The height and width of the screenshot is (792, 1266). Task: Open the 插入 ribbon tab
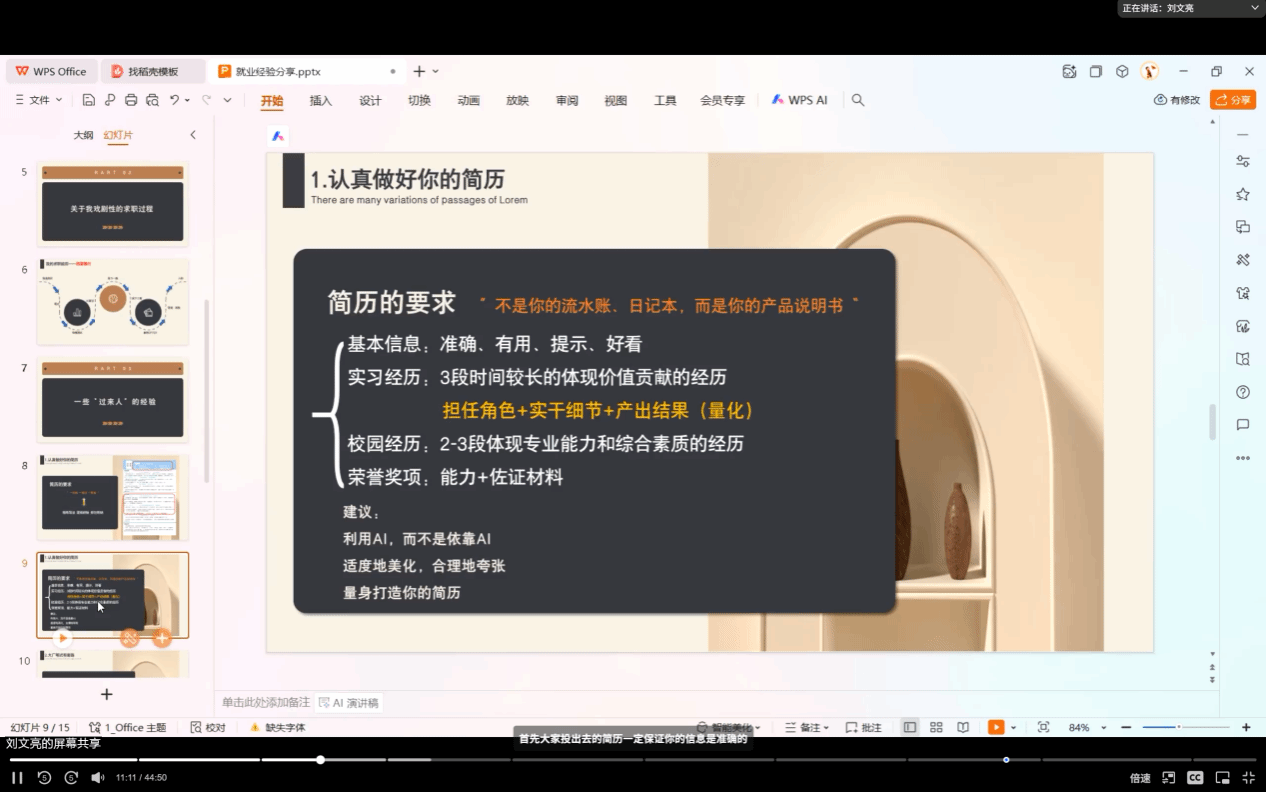tap(321, 100)
